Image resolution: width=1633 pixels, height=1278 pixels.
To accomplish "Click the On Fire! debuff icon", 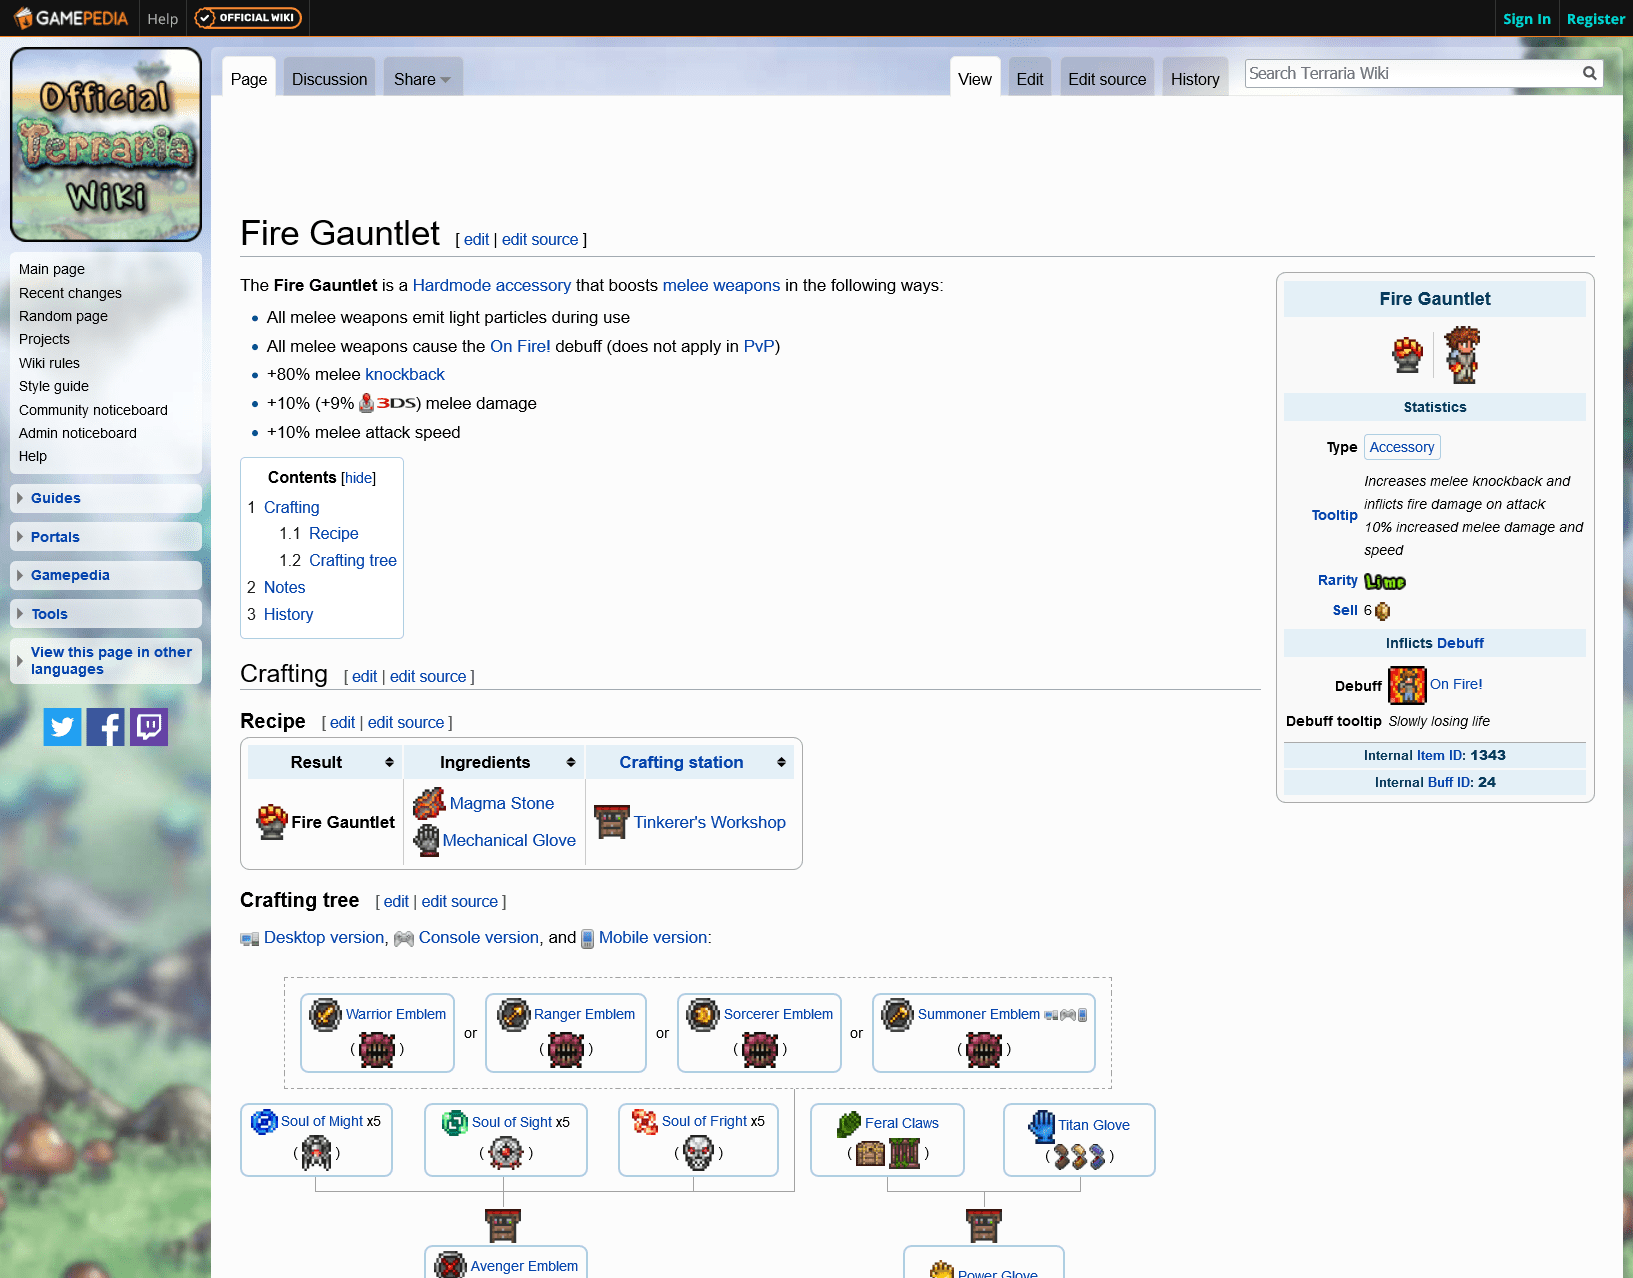I will tap(1407, 685).
